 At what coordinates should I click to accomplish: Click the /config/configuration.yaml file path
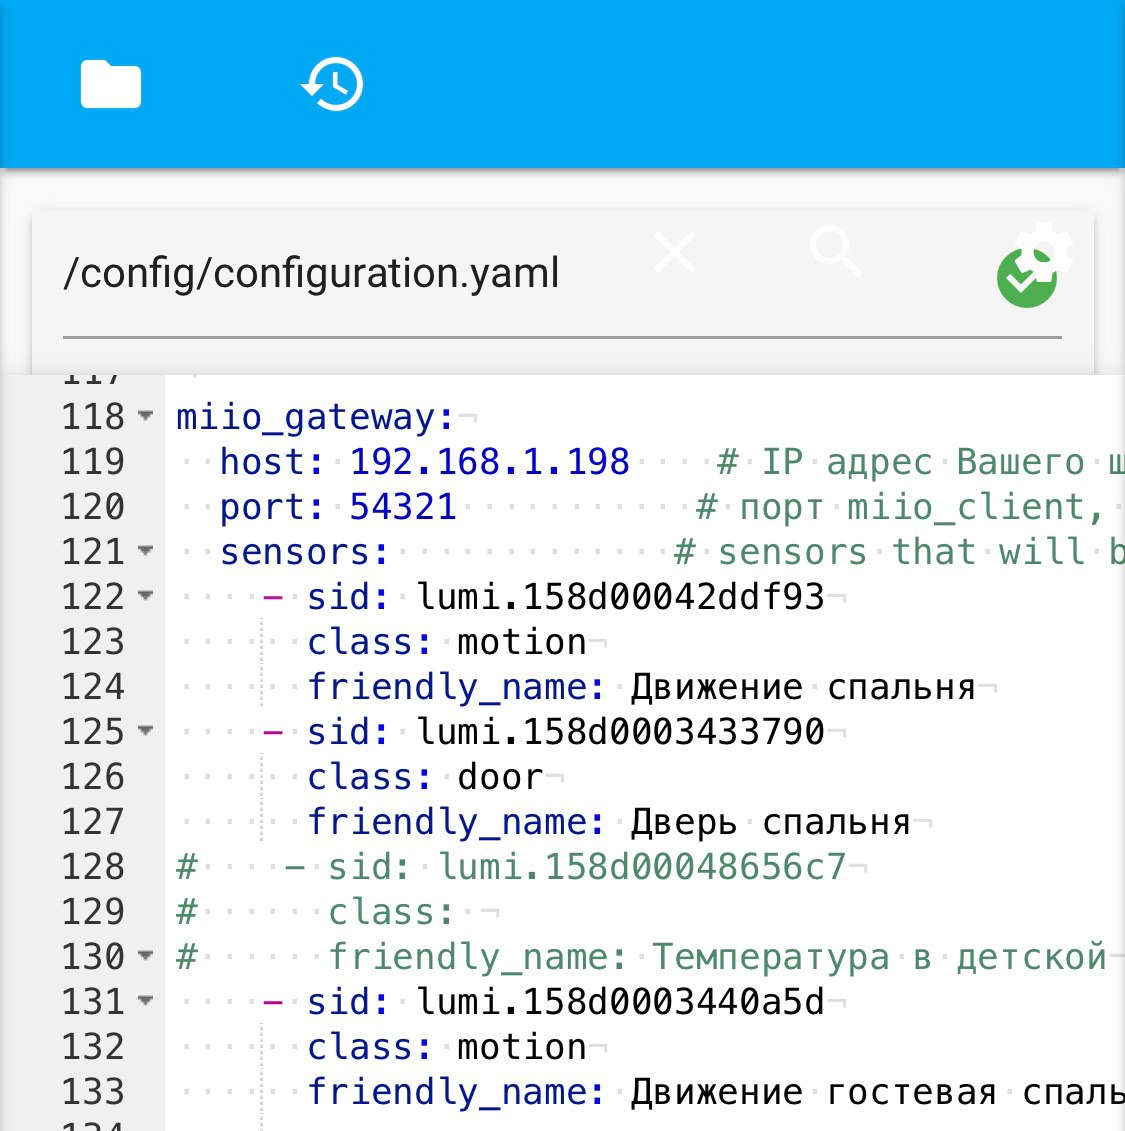pos(311,274)
